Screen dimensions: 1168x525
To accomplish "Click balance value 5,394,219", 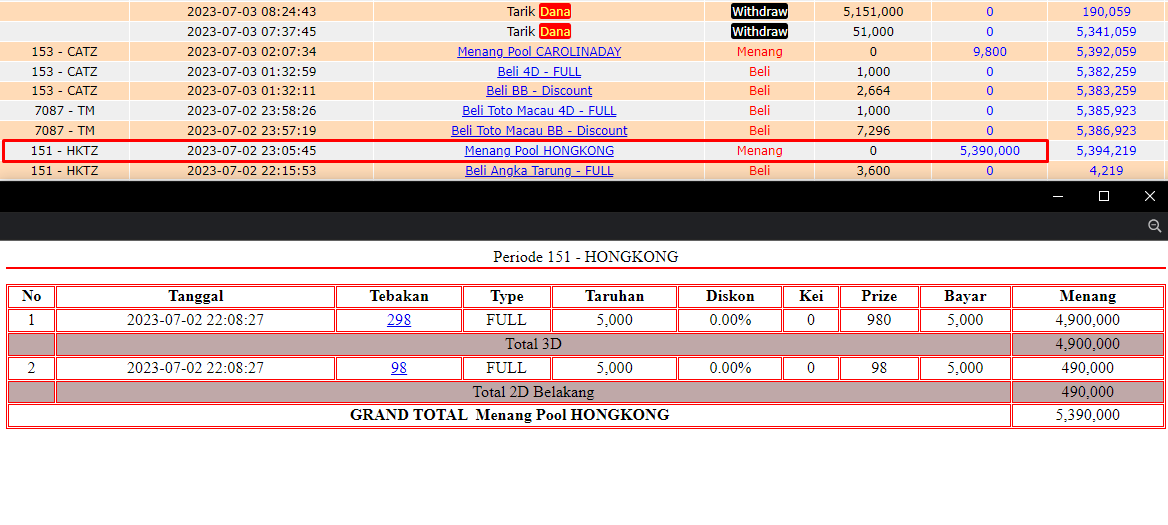I will [1106, 150].
